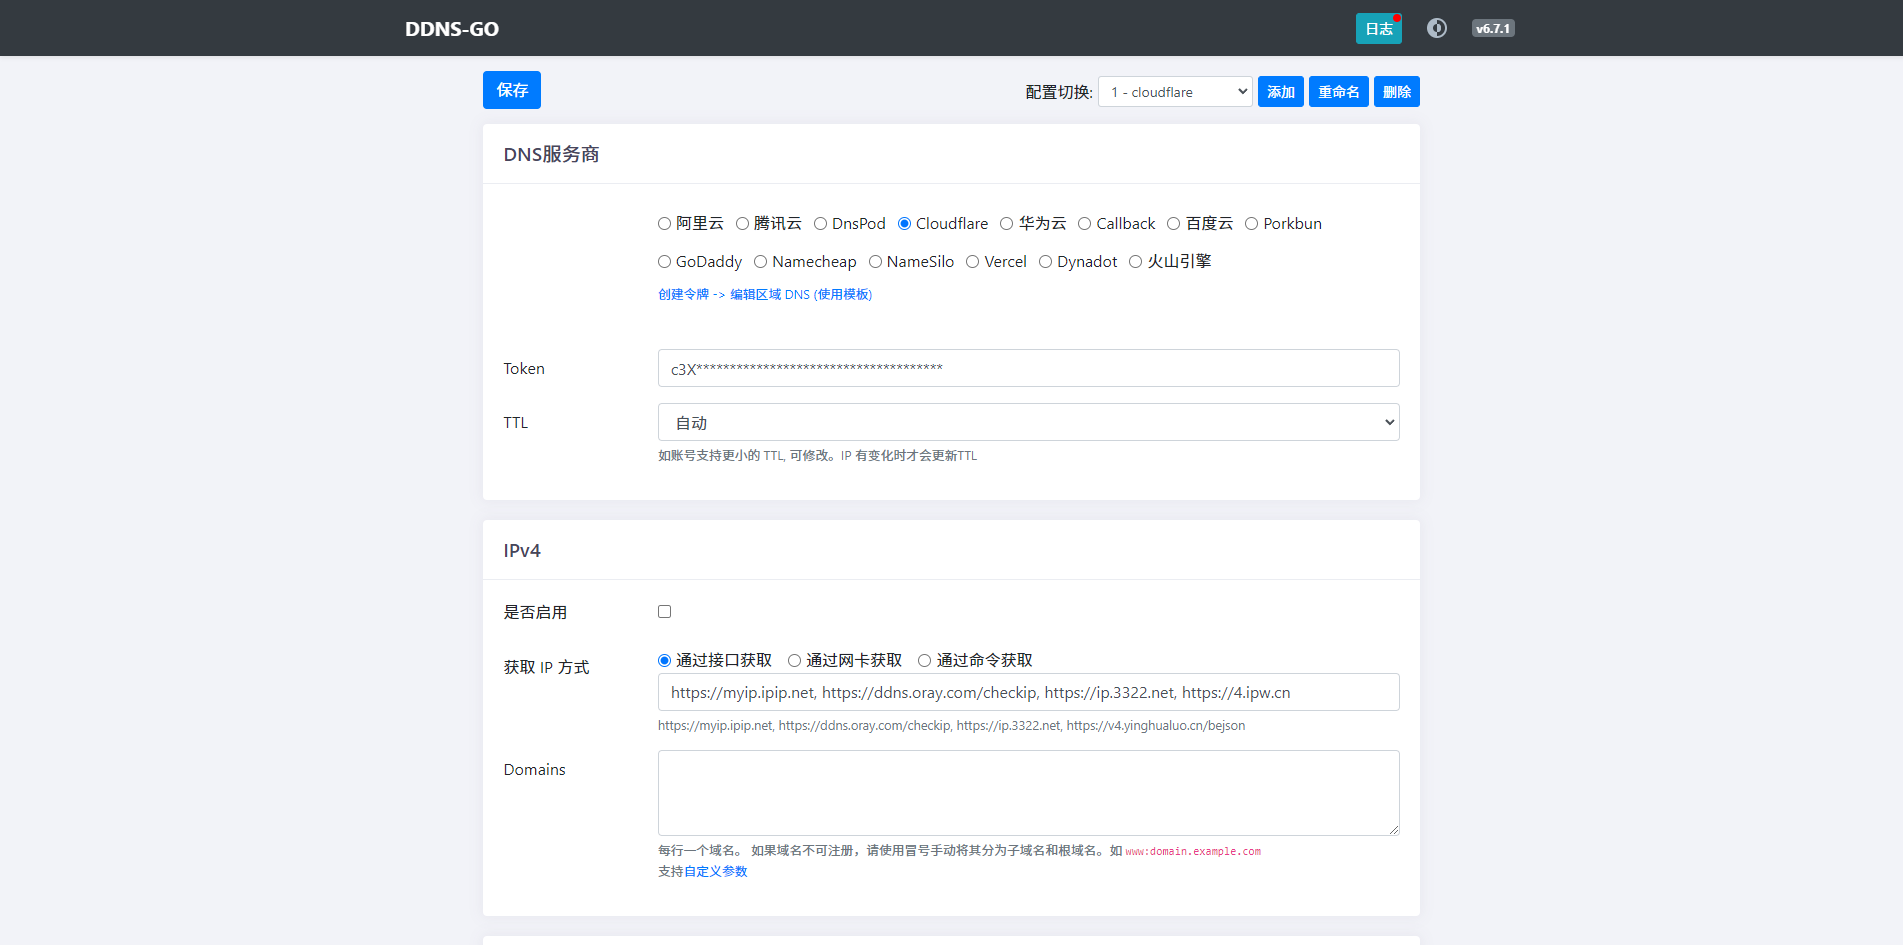1903x945 pixels.
Task: Open the 自定义参数 custom parameters link
Action: coord(715,872)
